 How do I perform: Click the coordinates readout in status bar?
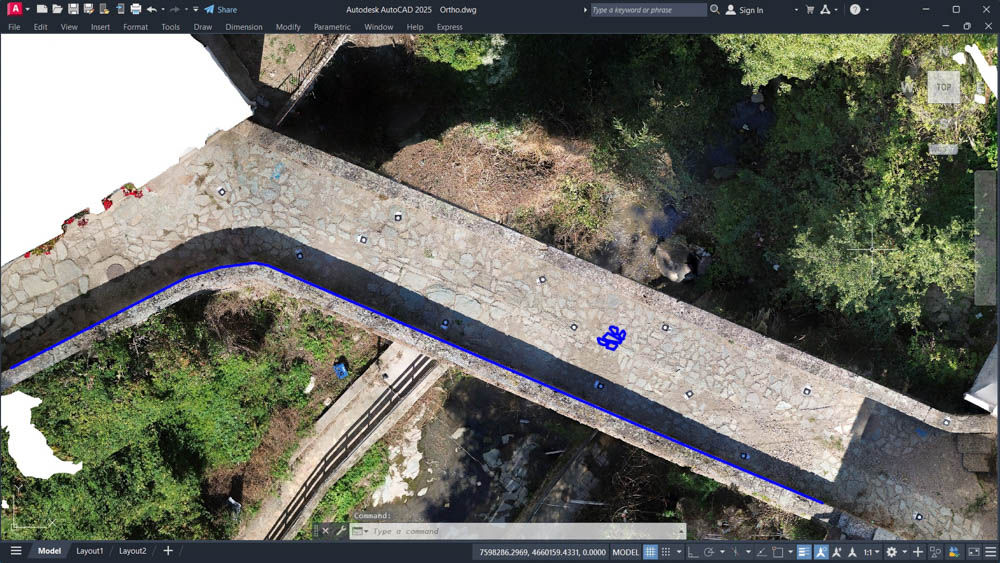(543, 552)
